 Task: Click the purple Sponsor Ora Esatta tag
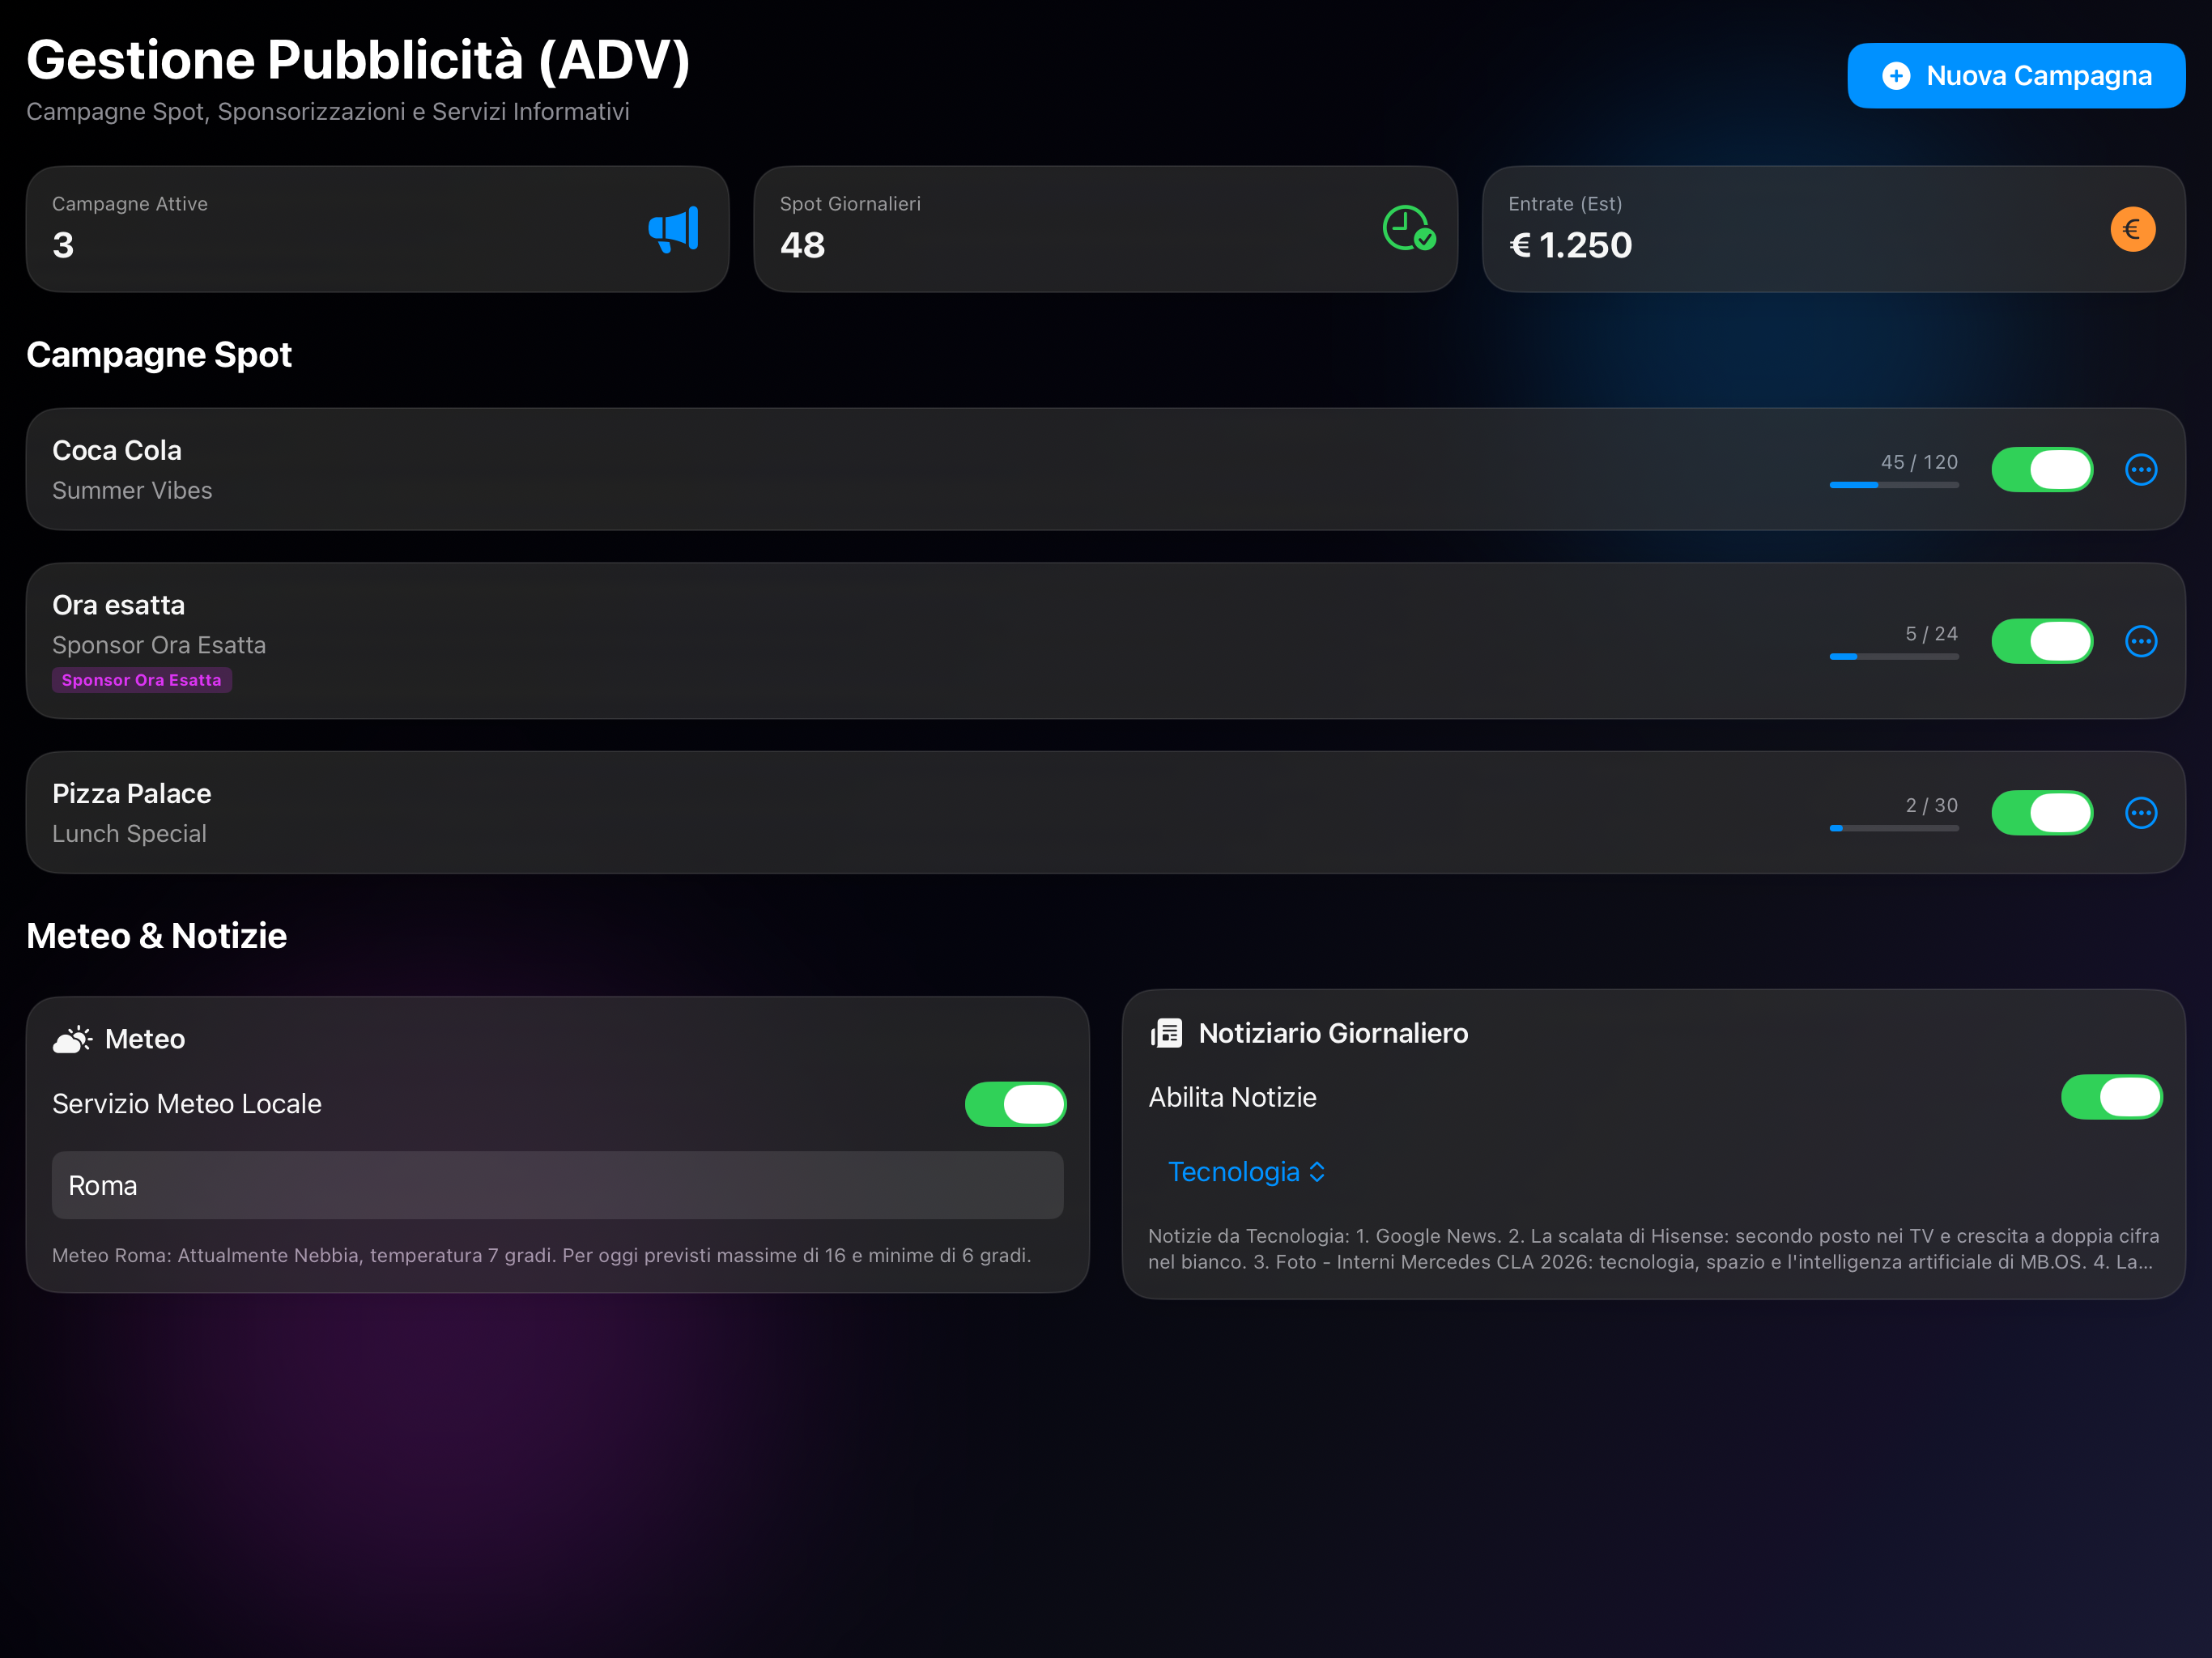pos(141,680)
